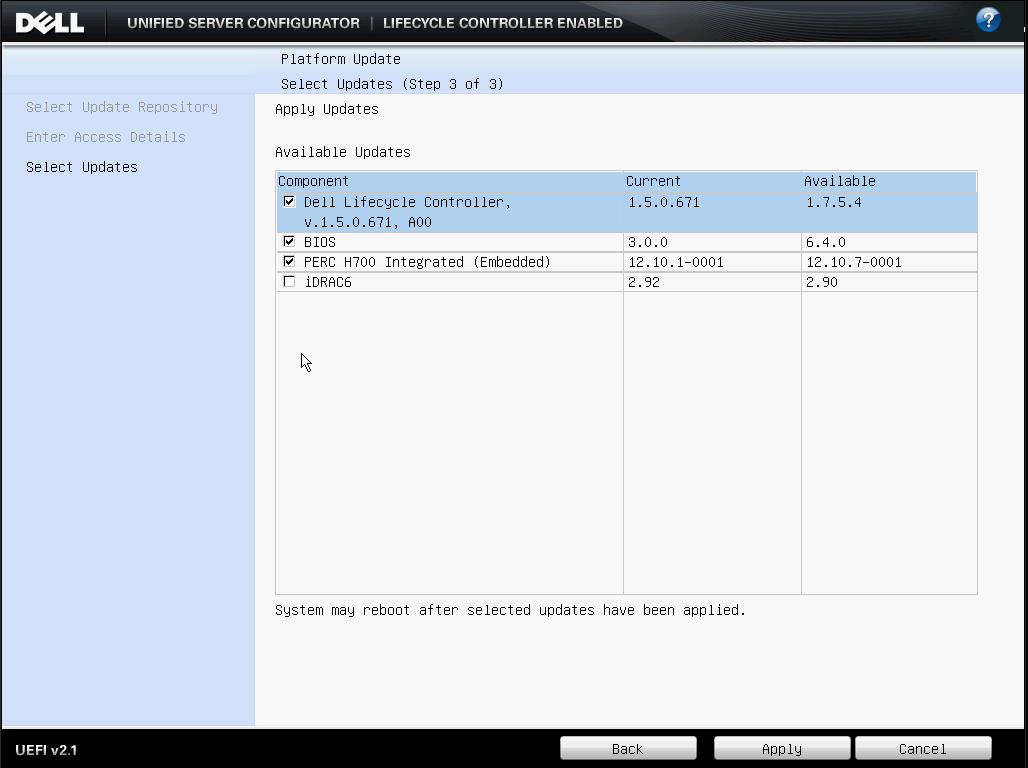Click the Current column header
This screenshot has width=1028, height=768.
coord(712,181)
